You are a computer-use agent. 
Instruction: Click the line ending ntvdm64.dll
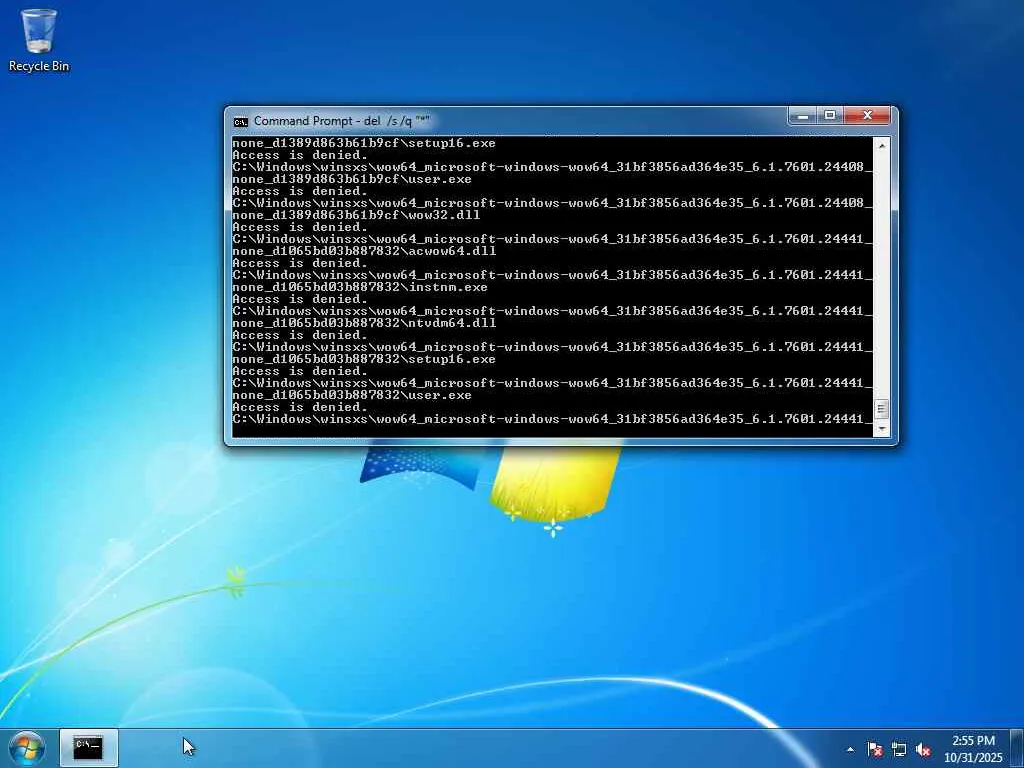(x=364, y=323)
